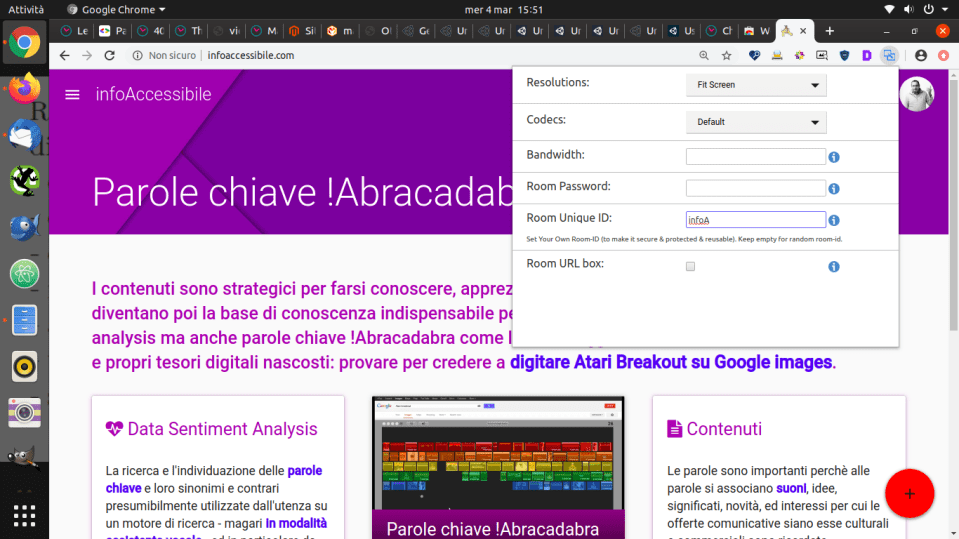Viewport: 959px width, 539px height.
Task: Reload the page with the refresh button
Action: click(109, 56)
